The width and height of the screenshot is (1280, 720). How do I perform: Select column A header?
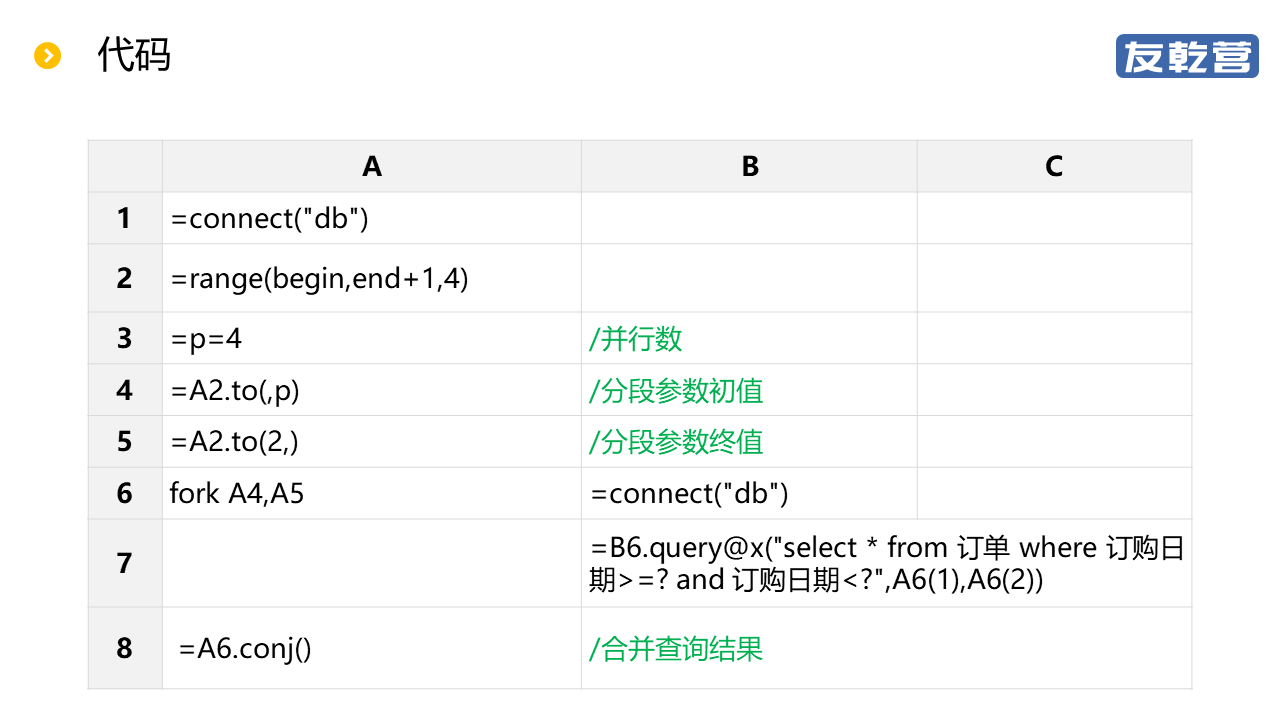[x=372, y=166]
